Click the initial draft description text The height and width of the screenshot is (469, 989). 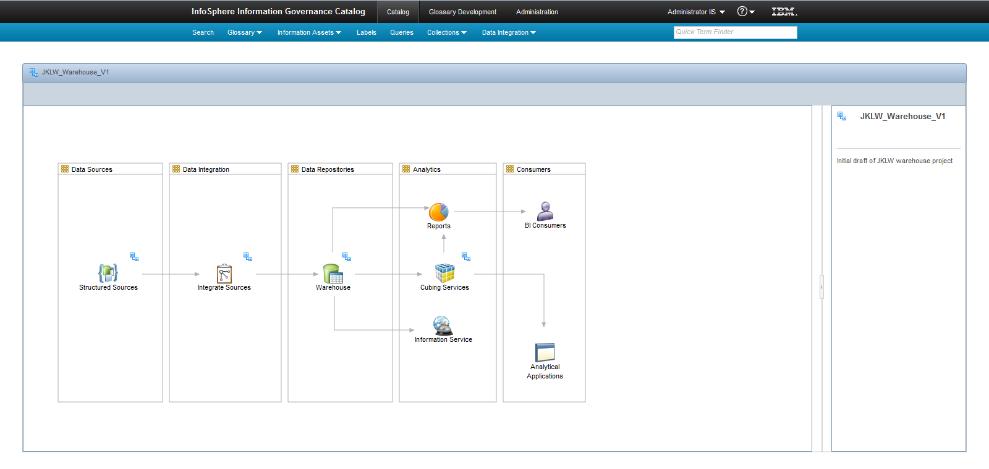894,161
